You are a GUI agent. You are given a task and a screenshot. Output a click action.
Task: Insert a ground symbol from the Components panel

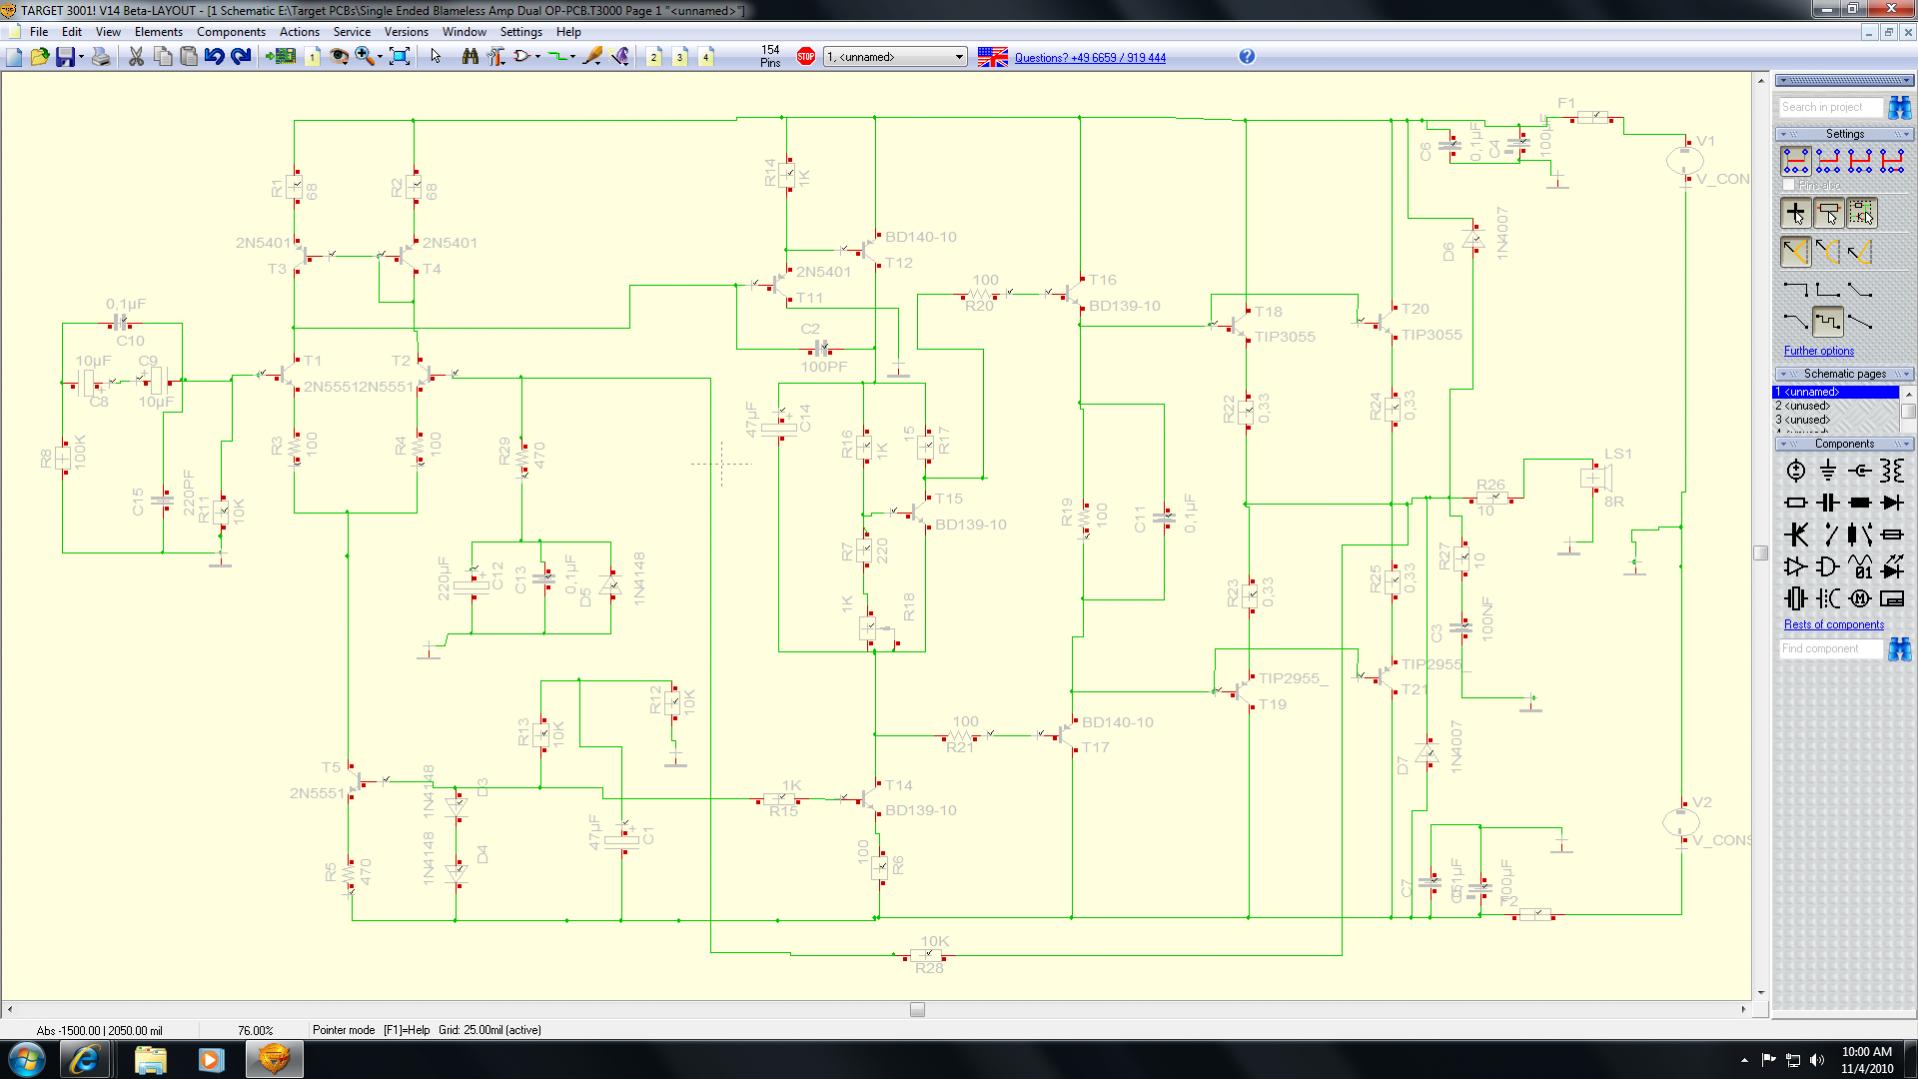pos(1828,471)
